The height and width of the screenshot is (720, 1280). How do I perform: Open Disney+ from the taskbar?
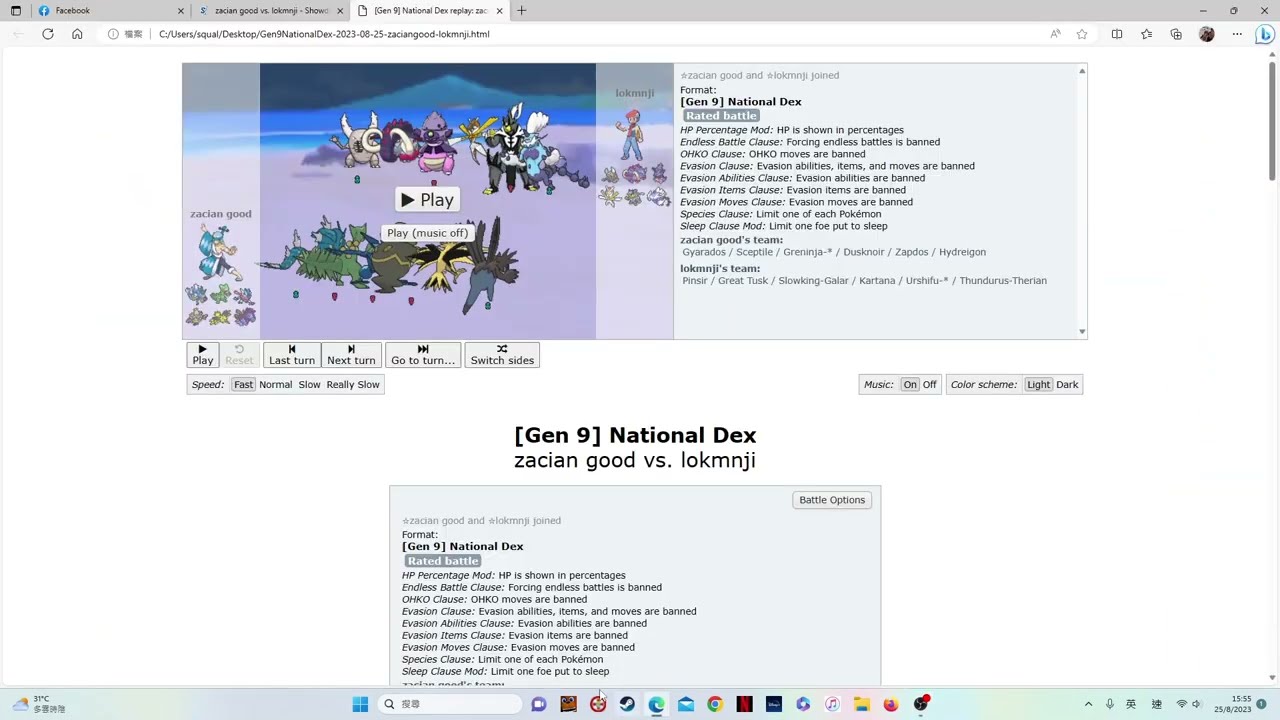[773, 704]
